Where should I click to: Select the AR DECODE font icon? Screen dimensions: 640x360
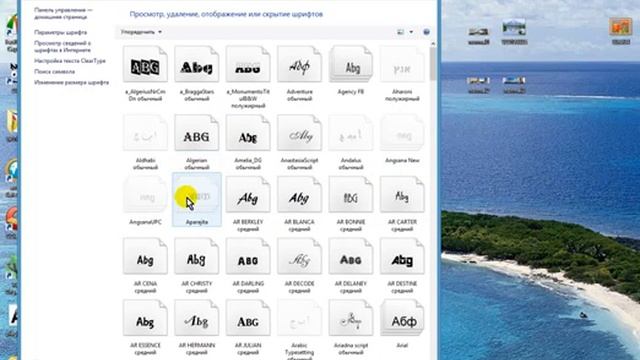tap(300, 256)
